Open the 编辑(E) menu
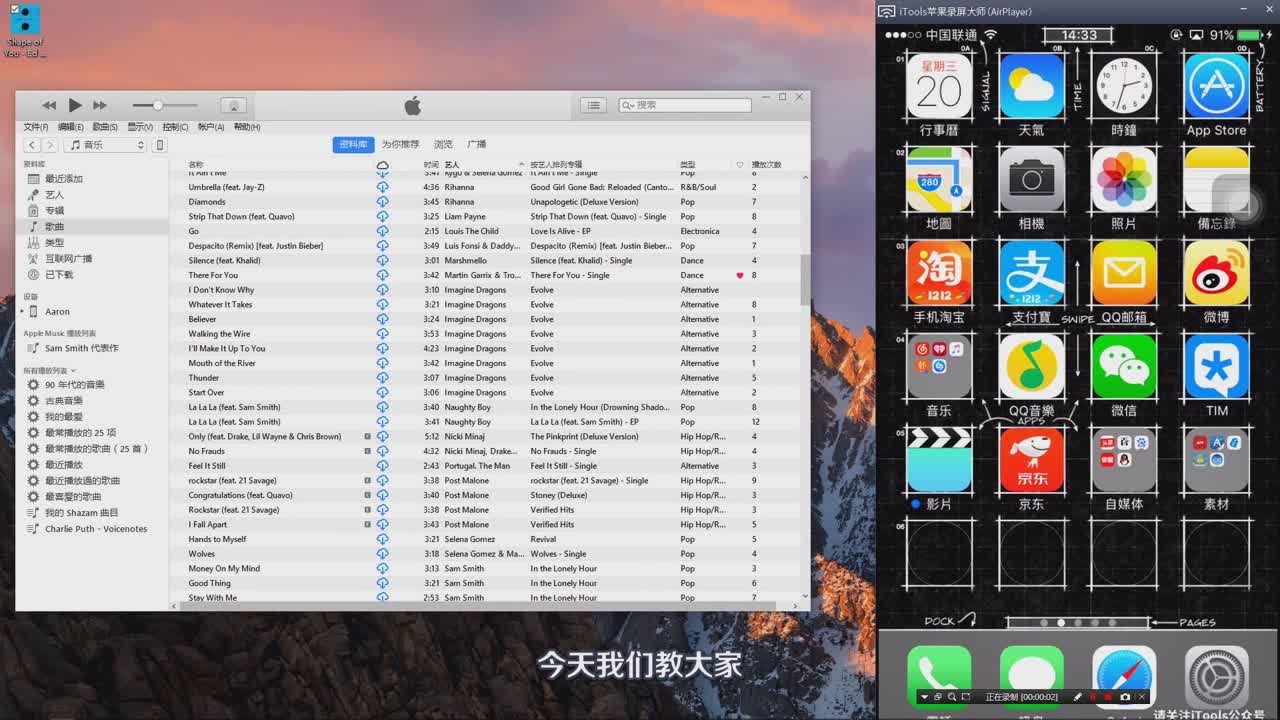This screenshot has height=720, width=1280. [71, 127]
